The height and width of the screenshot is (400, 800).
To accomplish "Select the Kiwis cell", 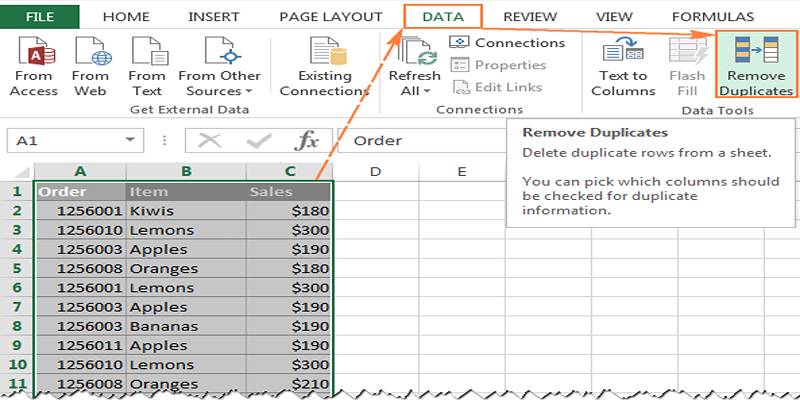I will point(186,211).
